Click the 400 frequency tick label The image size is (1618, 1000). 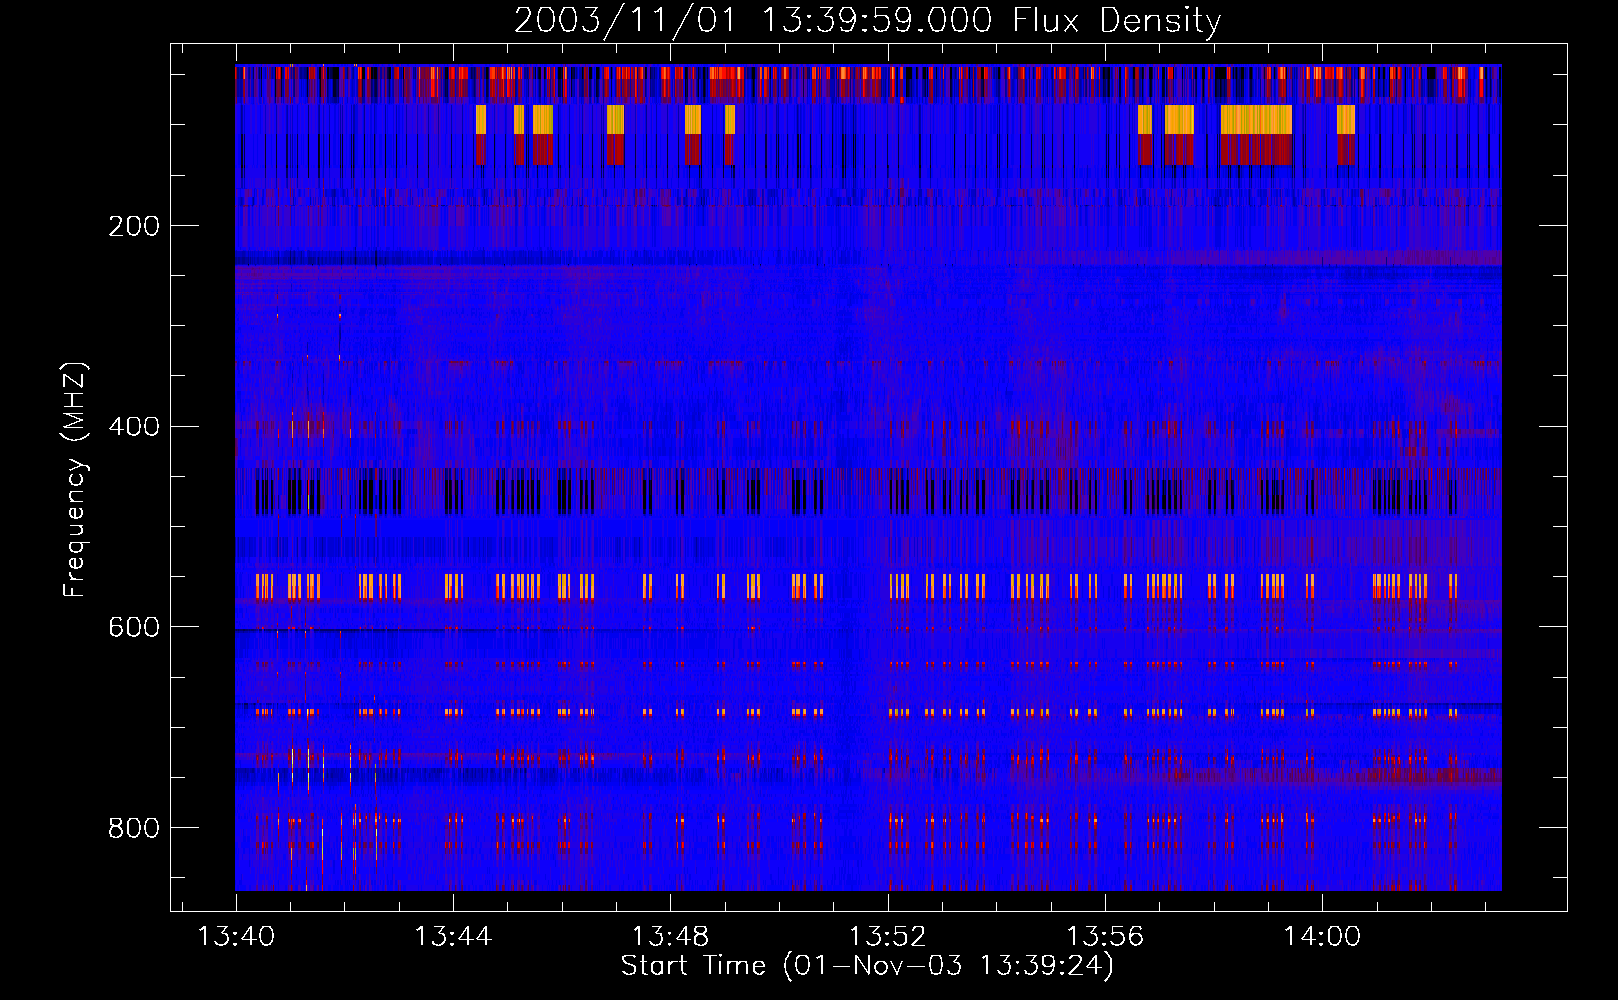134,427
